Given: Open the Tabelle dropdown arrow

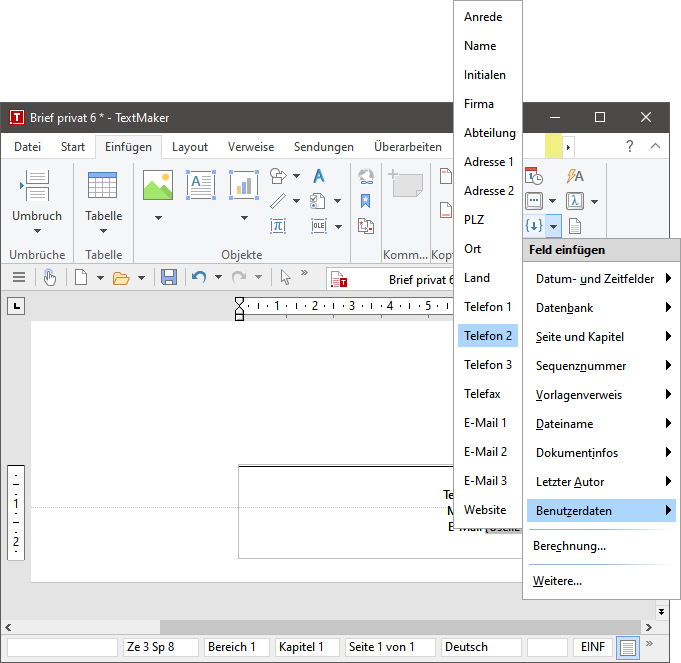Looking at the screenshot, I should [103, 231].
